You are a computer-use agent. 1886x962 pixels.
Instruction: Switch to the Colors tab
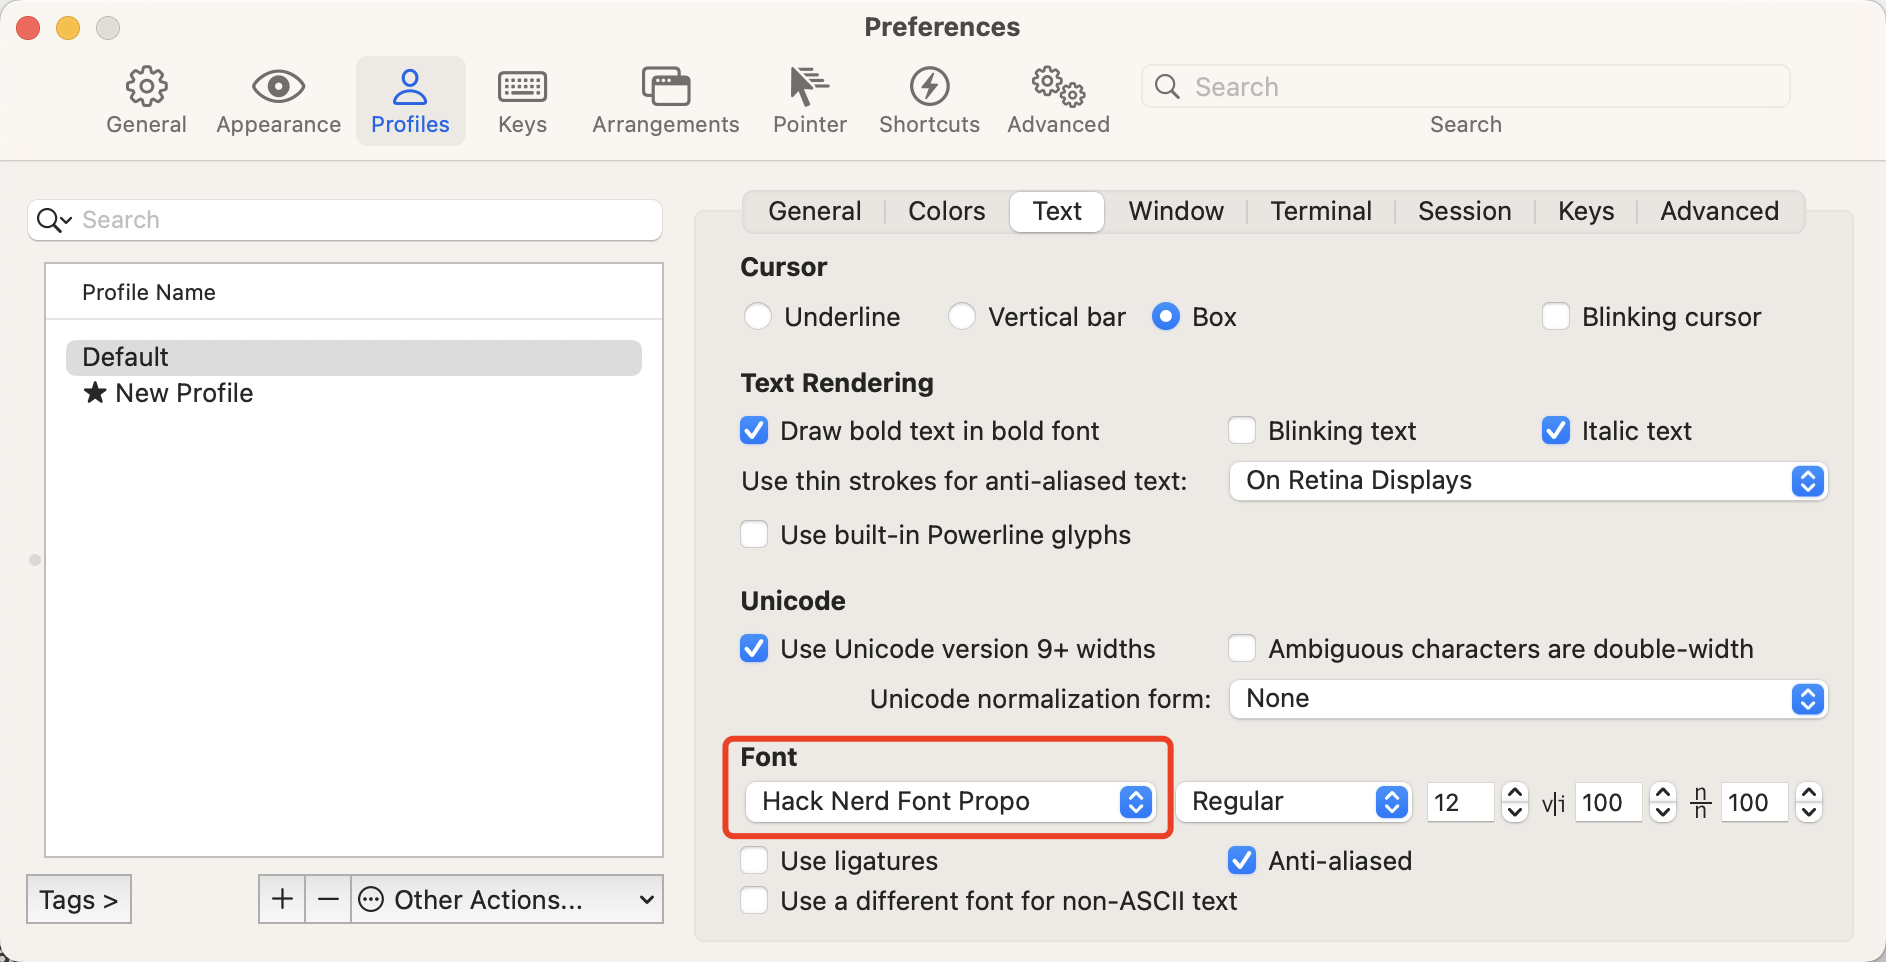(946, 212)
